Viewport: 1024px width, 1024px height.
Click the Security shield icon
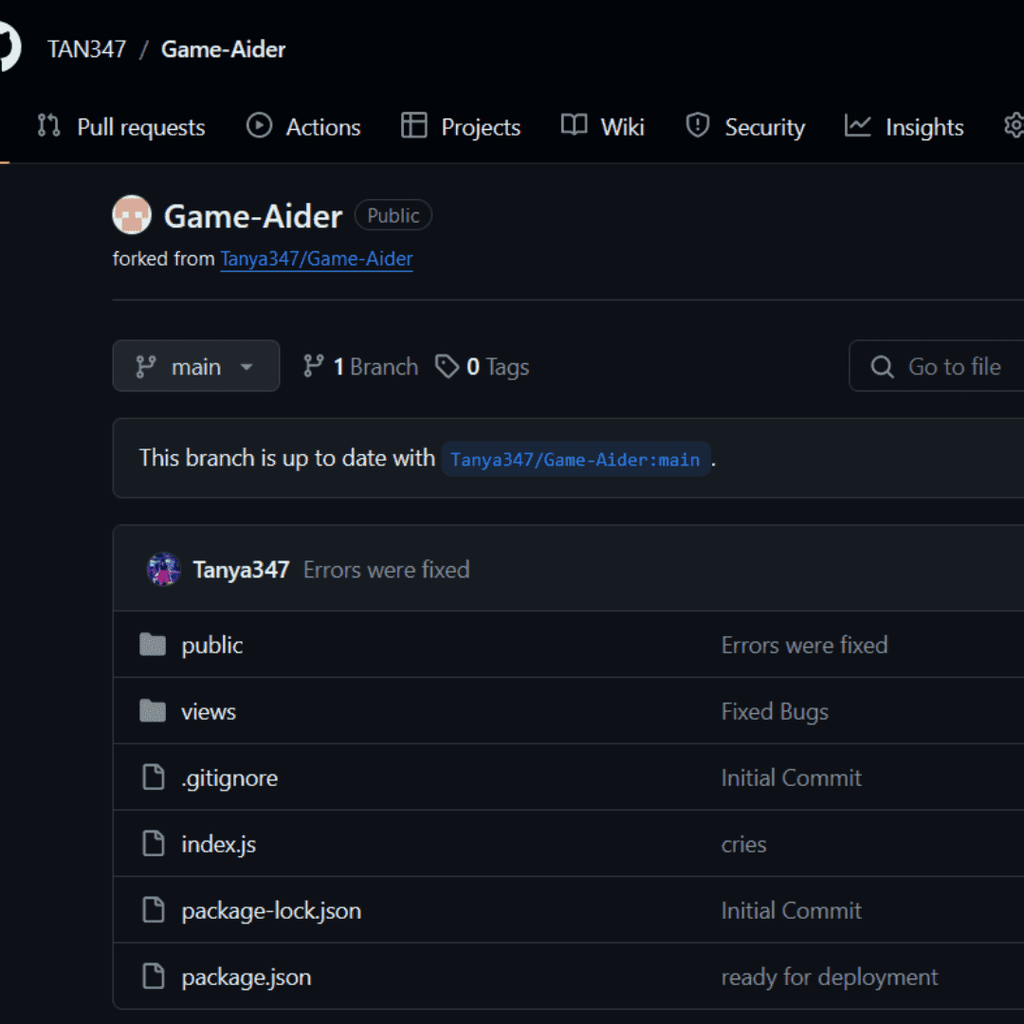[x=697, y=126]
